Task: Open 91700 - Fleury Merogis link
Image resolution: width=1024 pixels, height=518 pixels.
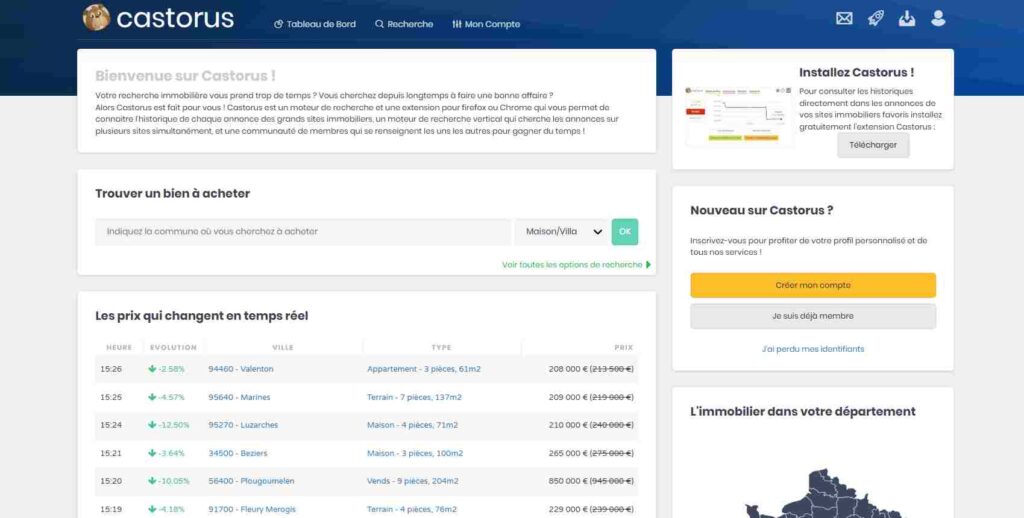Action: [x=252, y=510]
